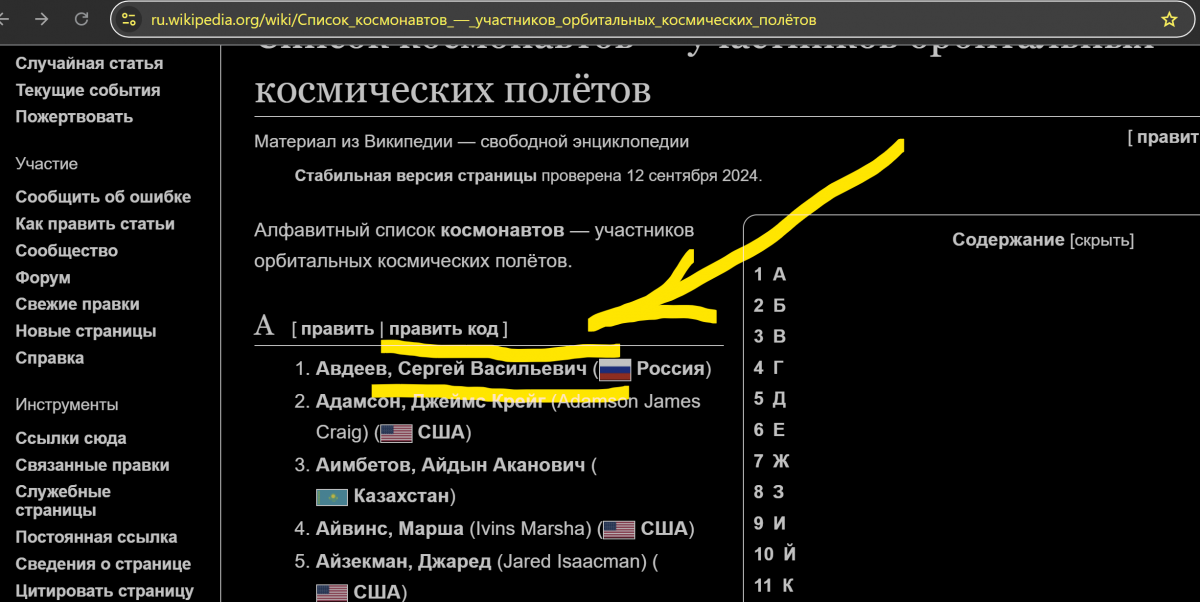
Task: Open Ссылки сюда tool link
Action: 70,438
